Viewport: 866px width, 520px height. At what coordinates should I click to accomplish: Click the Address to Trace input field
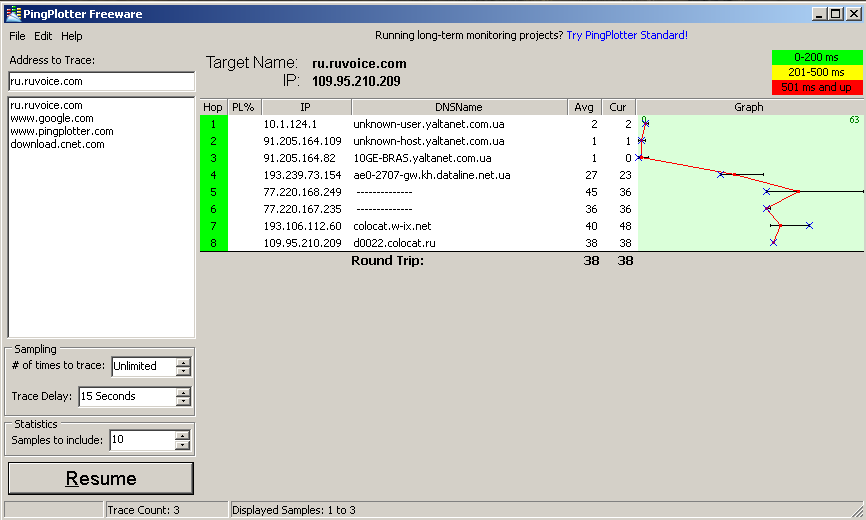pos(102,81)
